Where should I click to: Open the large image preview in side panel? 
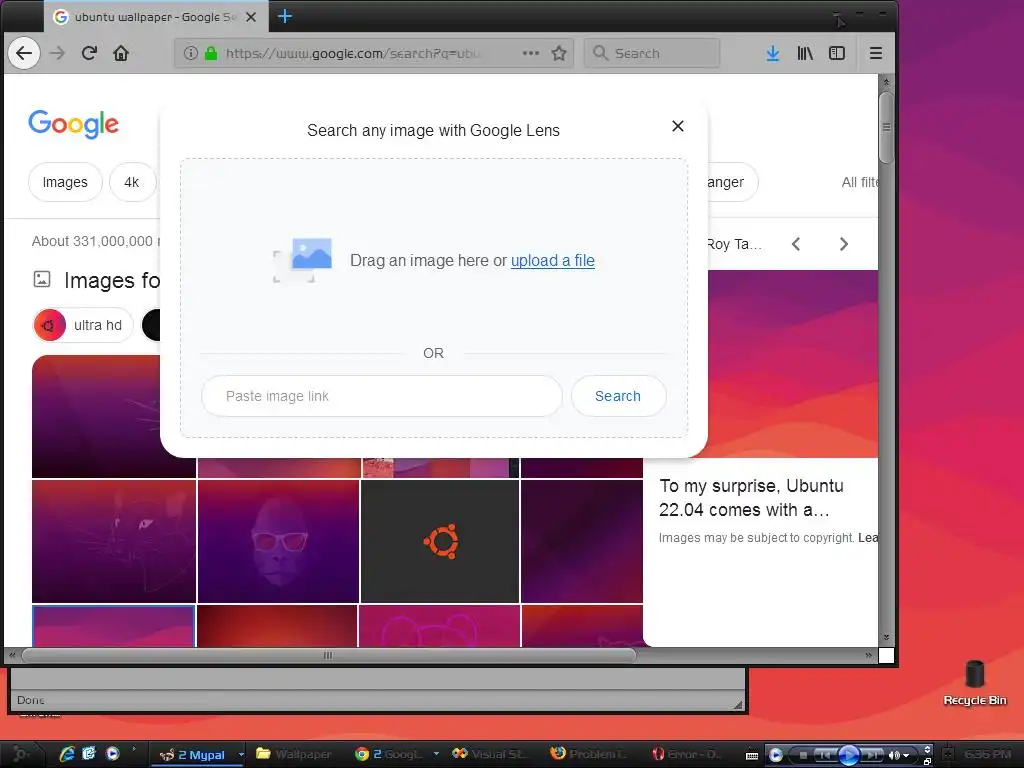pos(793,364)
